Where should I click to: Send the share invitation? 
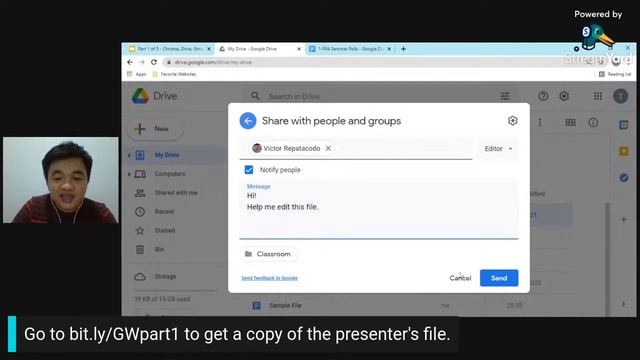[x=499, y=278]
